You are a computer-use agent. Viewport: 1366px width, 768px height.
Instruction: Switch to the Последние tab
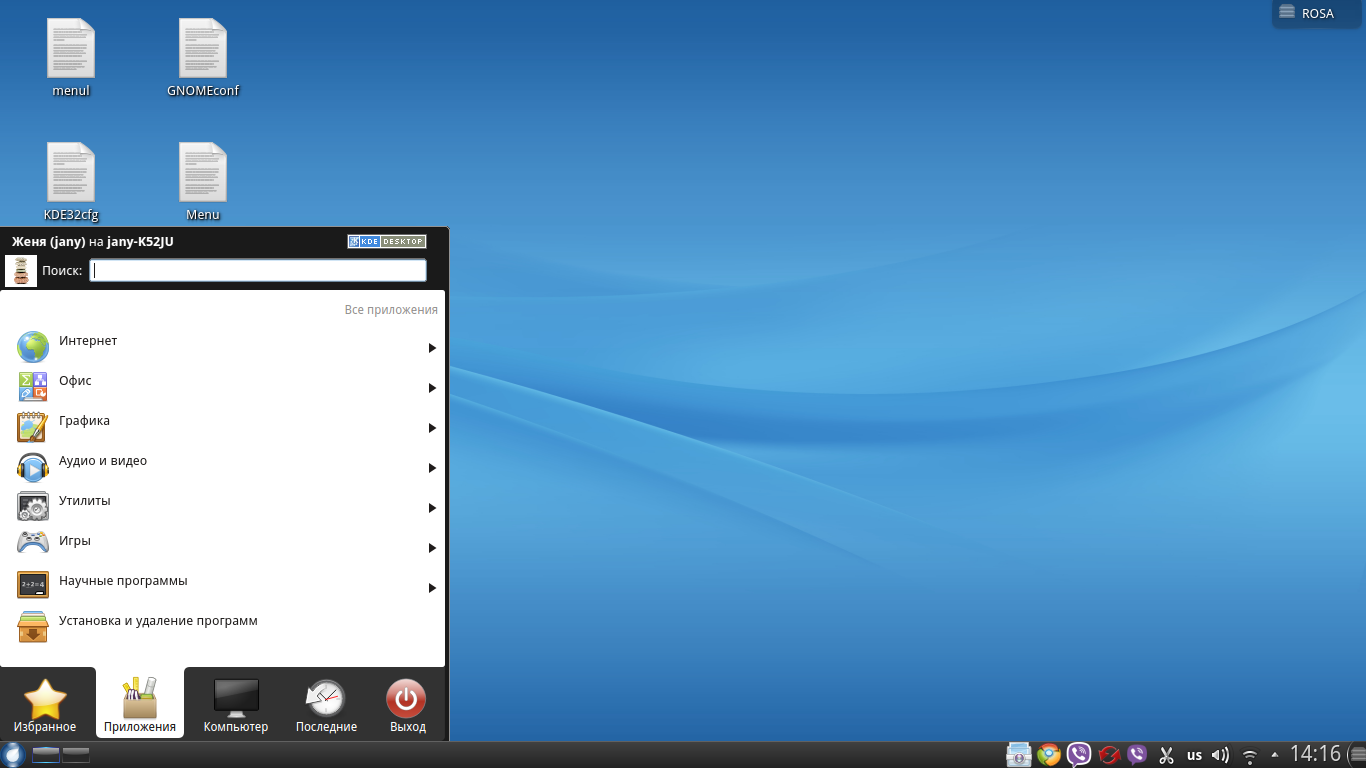pos(326,704)
